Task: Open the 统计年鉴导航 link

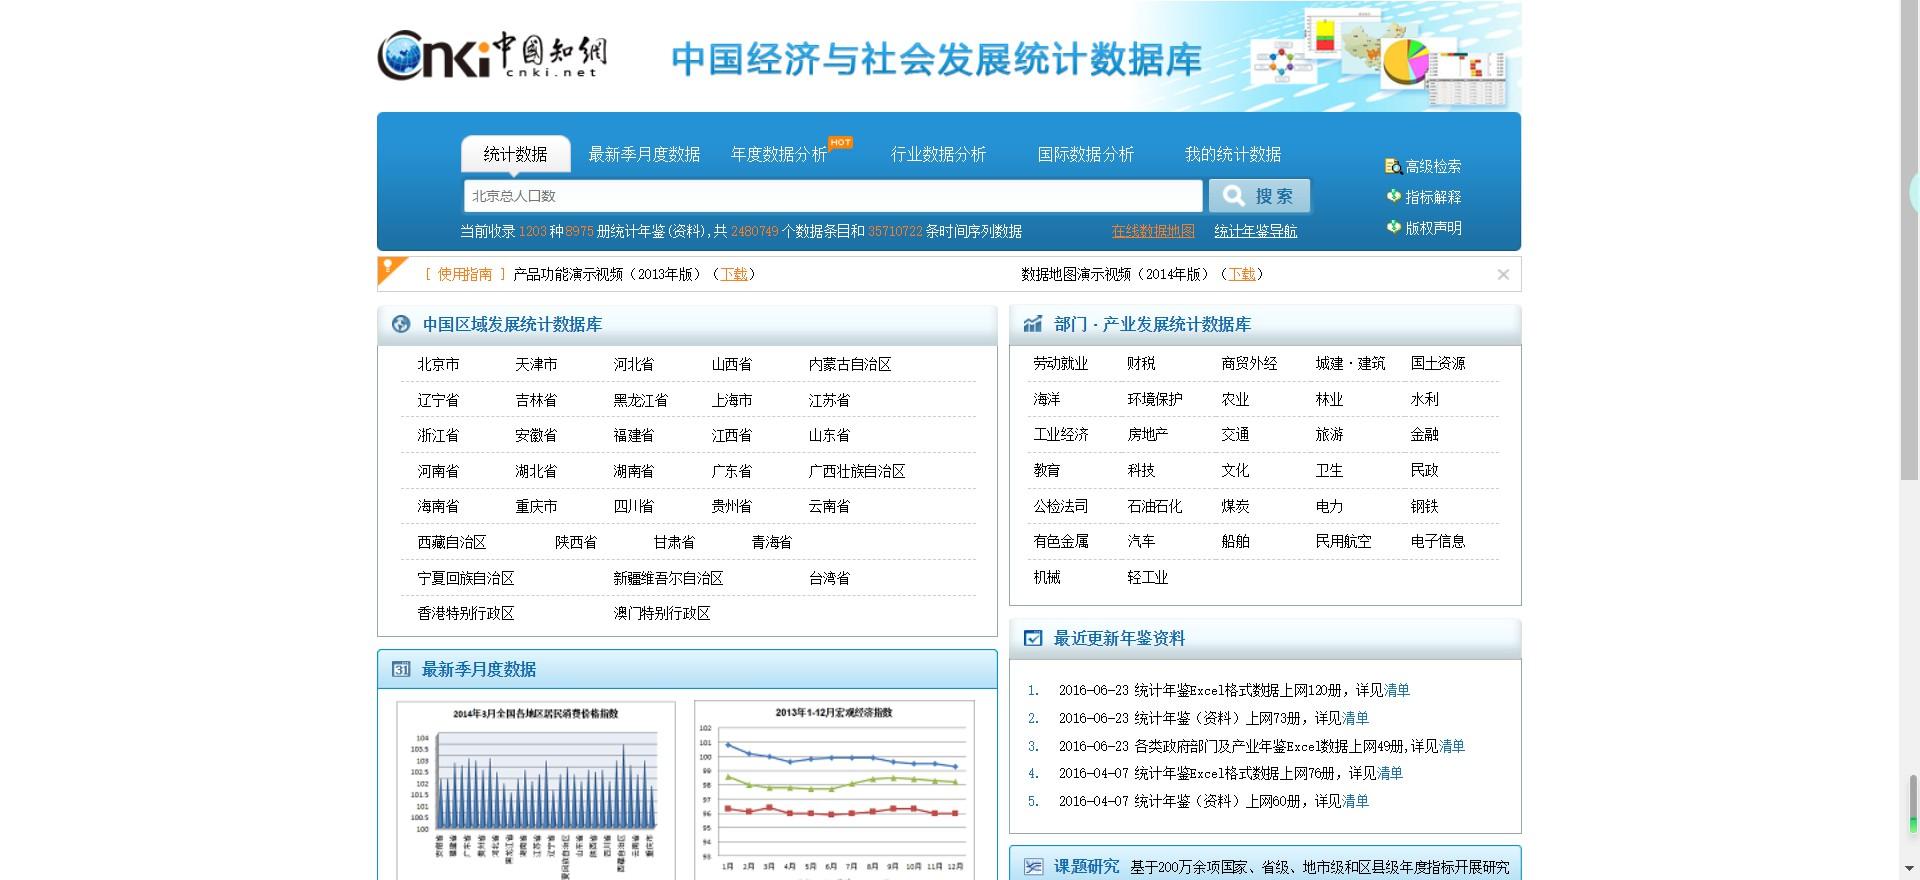Action: (x=1255, y=231)
